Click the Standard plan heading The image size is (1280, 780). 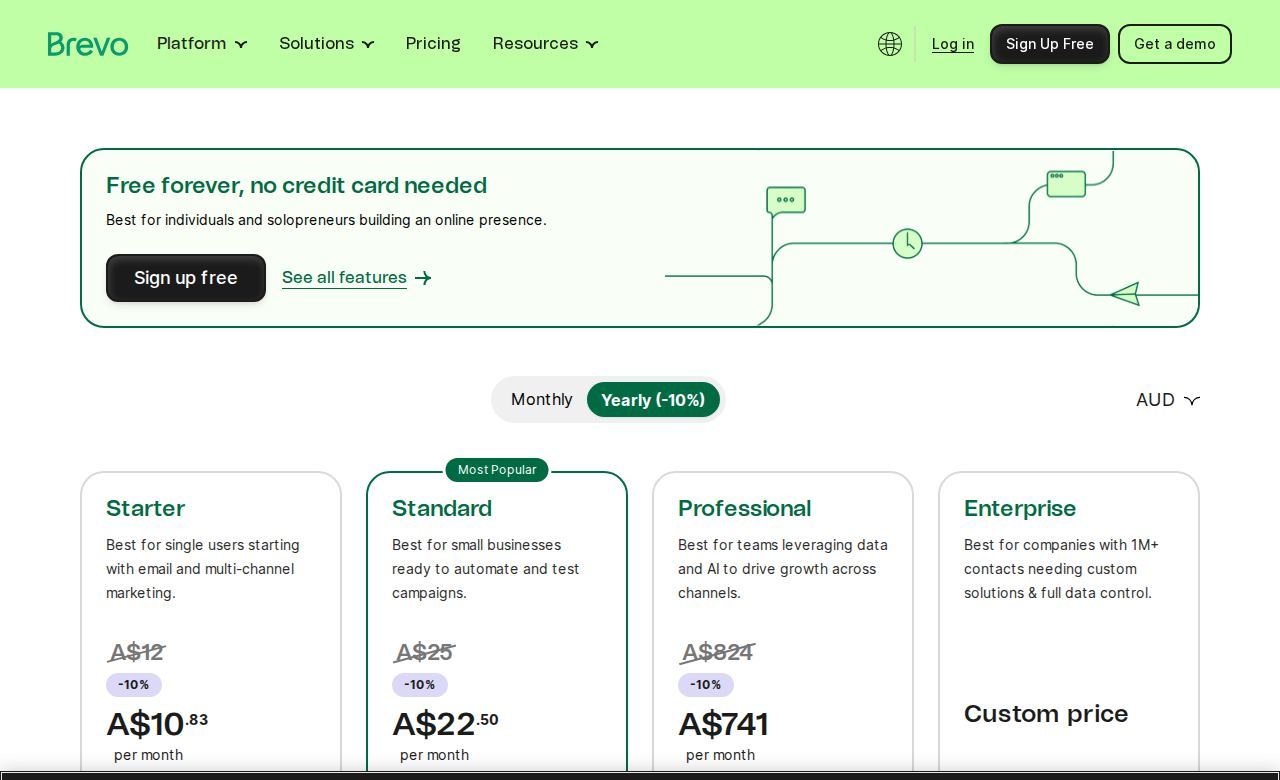coord(442,509)
